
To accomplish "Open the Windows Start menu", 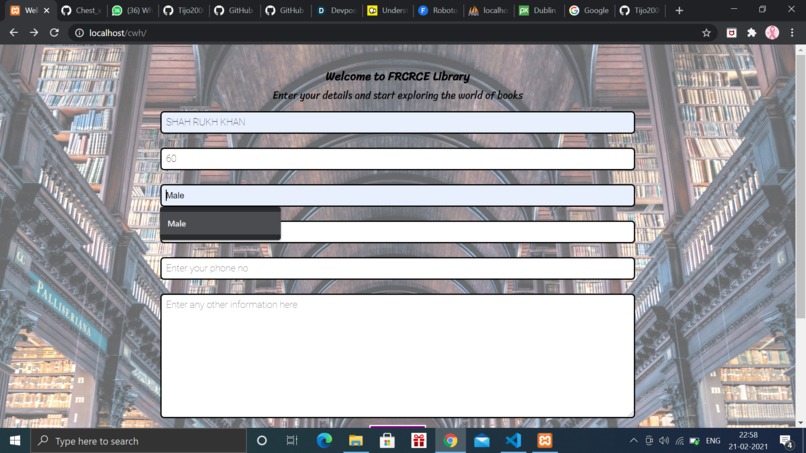I will pyautogui.click(x=15, y=441).
